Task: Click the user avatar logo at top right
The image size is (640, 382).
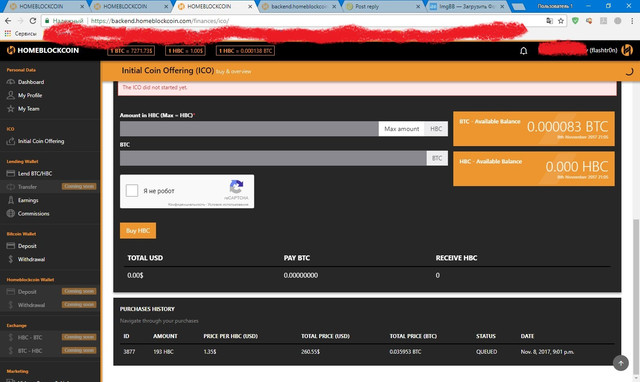Action: [x=627, y=50]
